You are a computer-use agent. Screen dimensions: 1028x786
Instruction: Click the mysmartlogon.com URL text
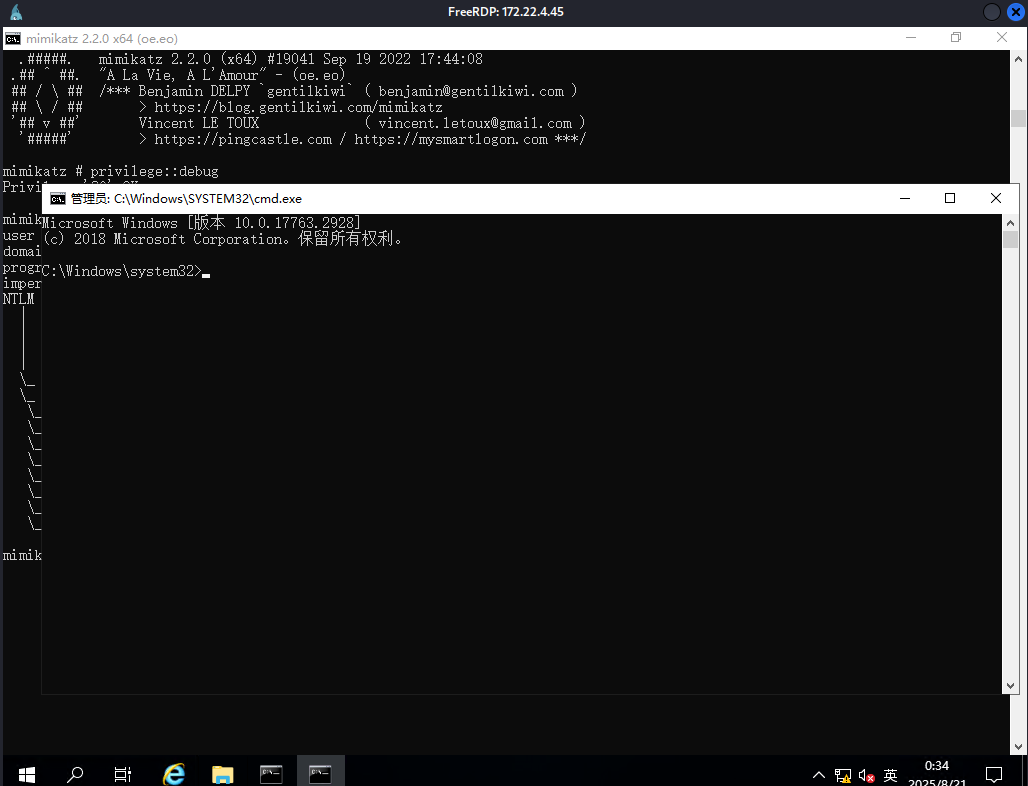[451, 139]
